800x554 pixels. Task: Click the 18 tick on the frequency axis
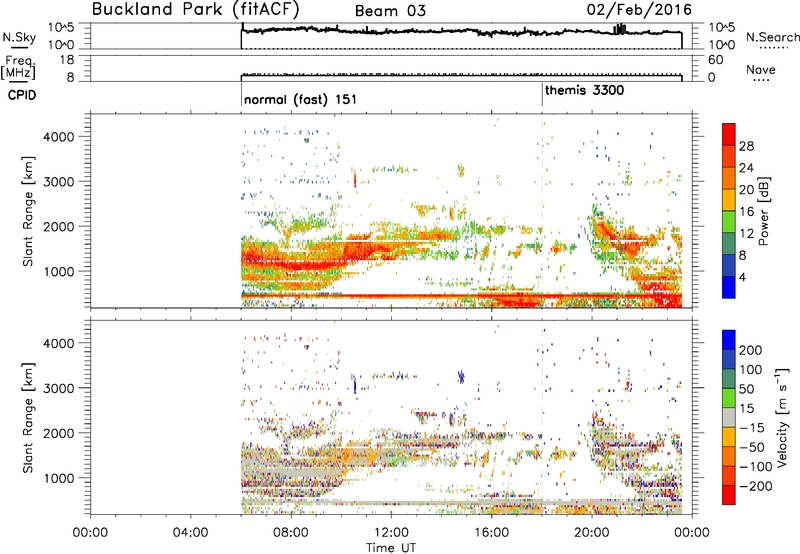coord(67,60)
